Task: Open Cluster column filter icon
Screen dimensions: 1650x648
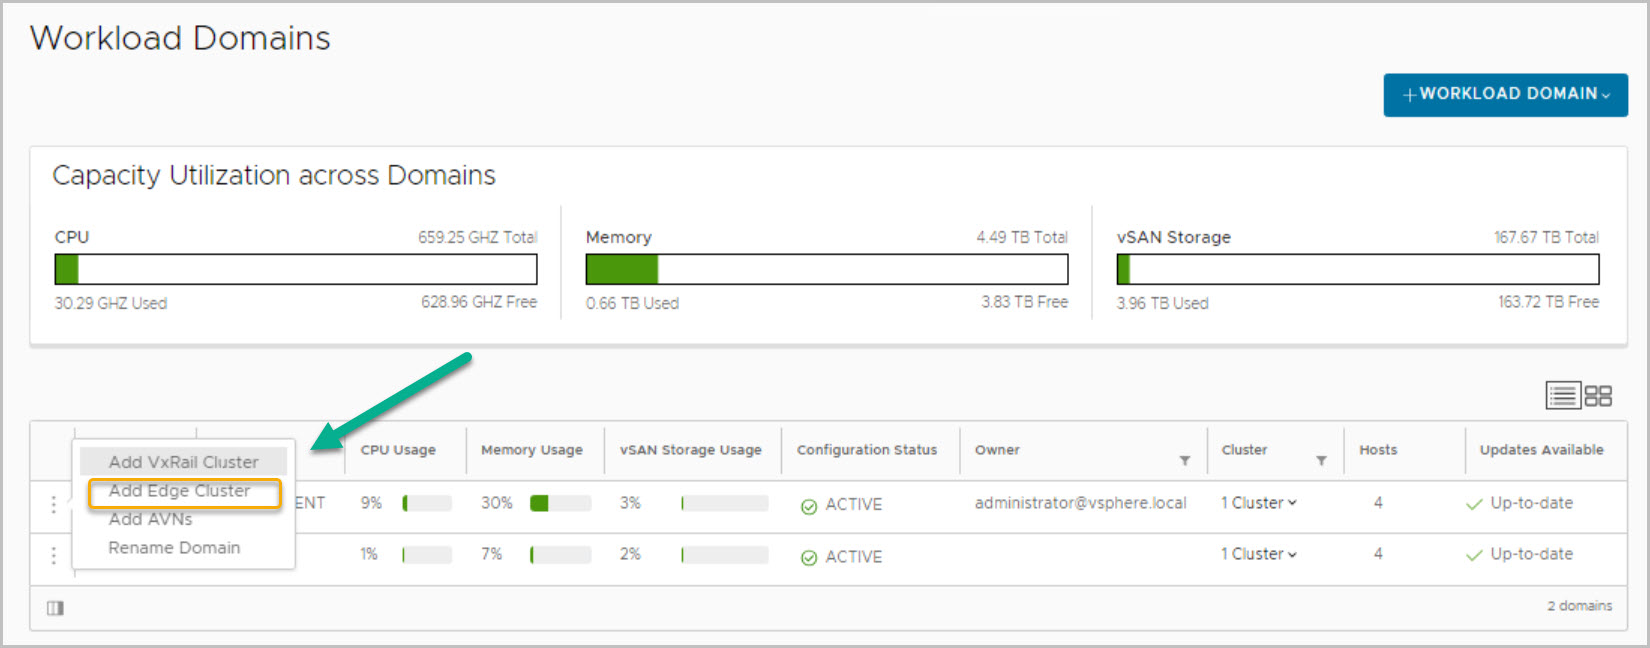Action: click(1321, 461)
